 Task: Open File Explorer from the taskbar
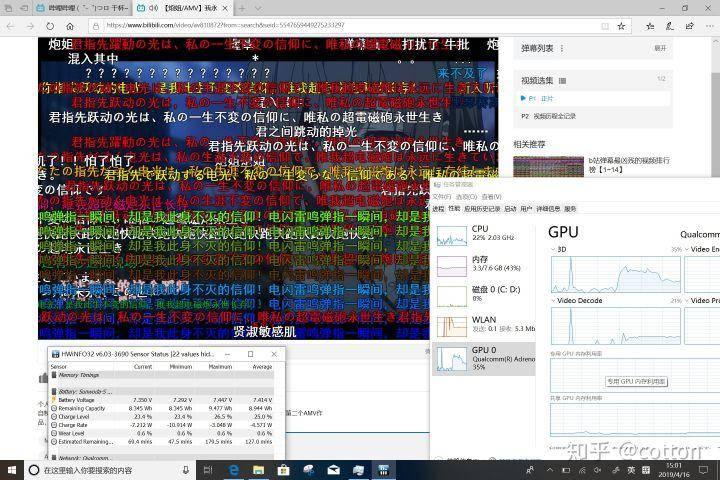259,470
